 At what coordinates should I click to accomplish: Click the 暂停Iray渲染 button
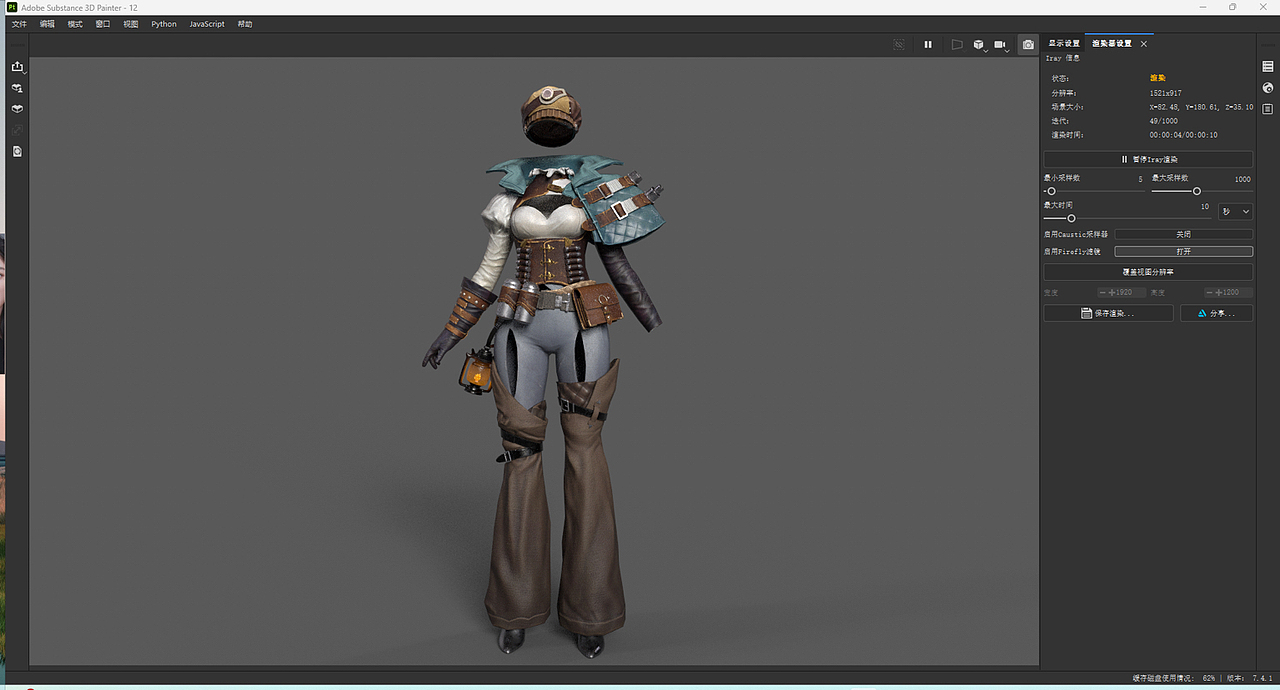[x=1148, y=159]
